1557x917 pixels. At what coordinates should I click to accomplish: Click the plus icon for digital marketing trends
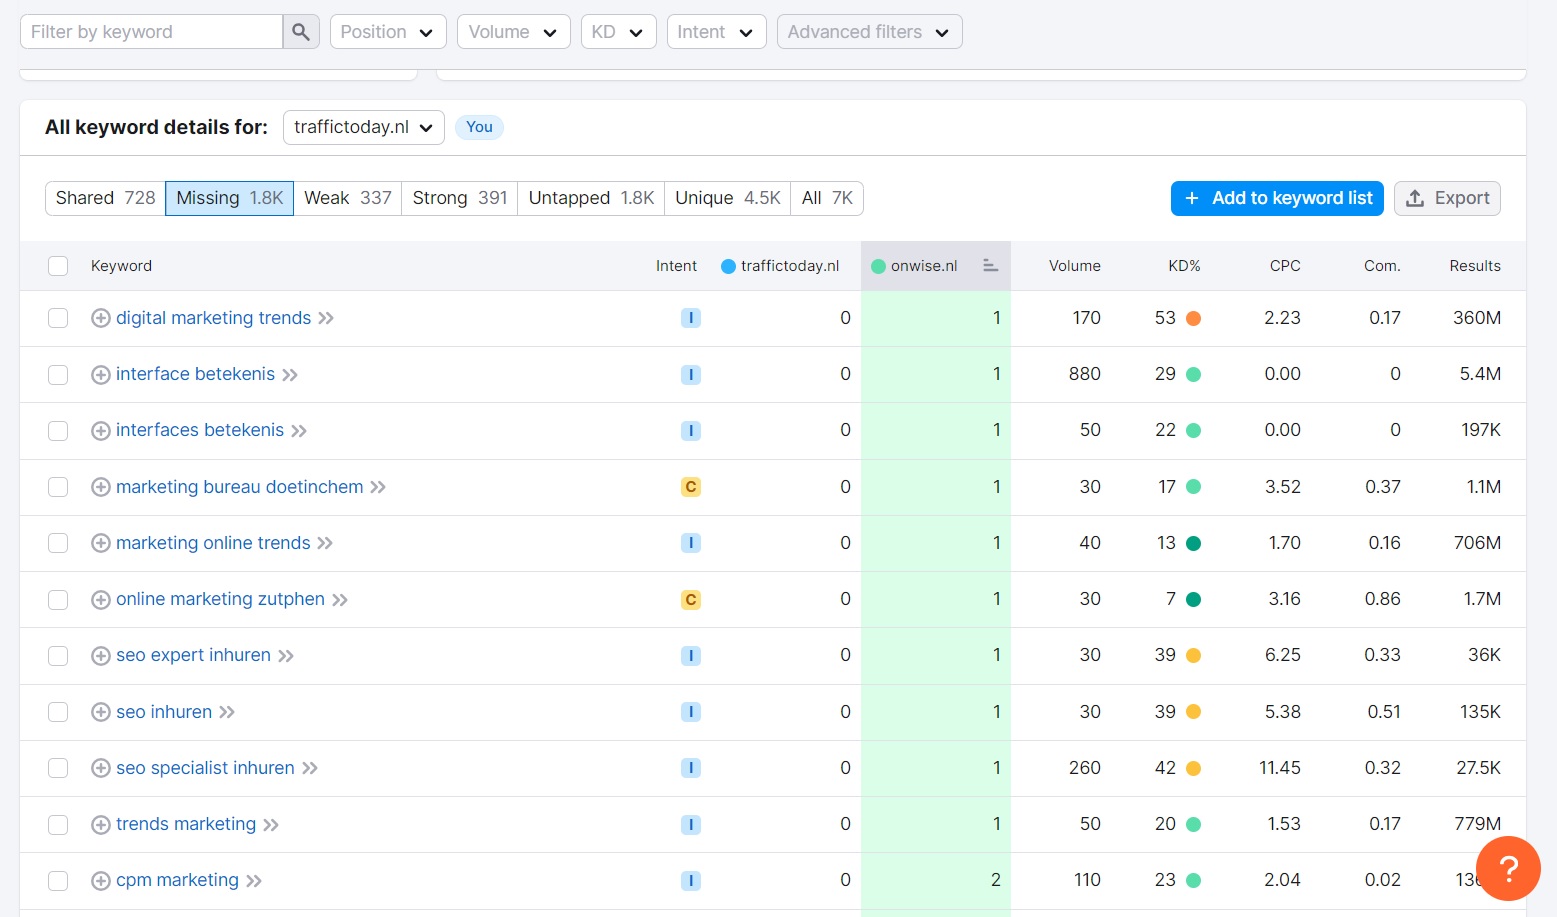tap(100, 318)
